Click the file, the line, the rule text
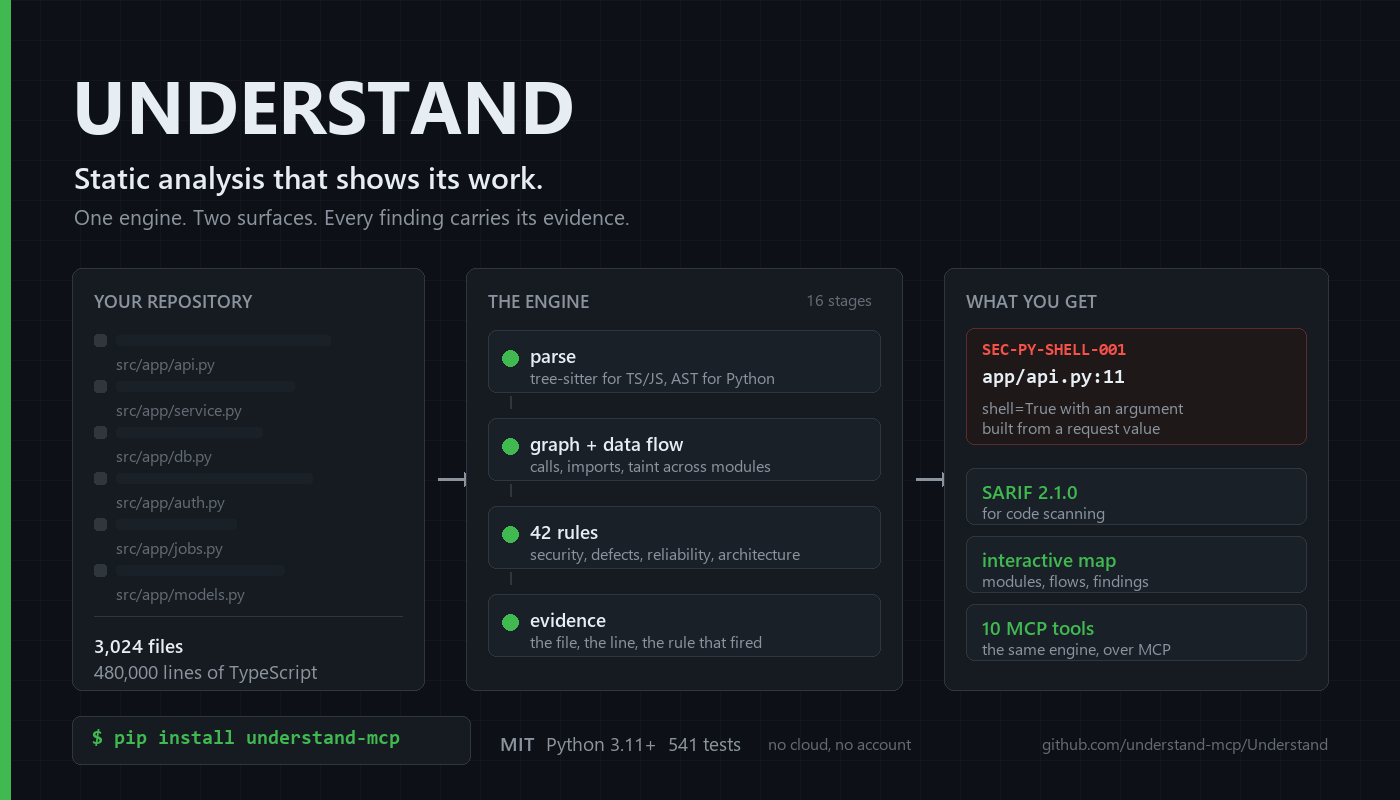Viewport: 1400px width, 800px height. point(646,643)
